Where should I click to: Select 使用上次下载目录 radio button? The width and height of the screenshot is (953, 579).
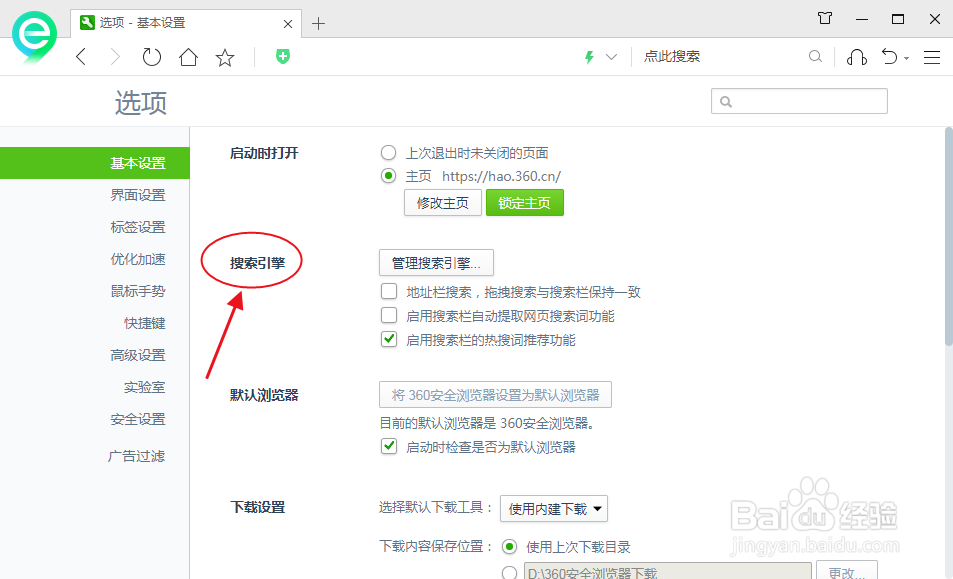509,547
